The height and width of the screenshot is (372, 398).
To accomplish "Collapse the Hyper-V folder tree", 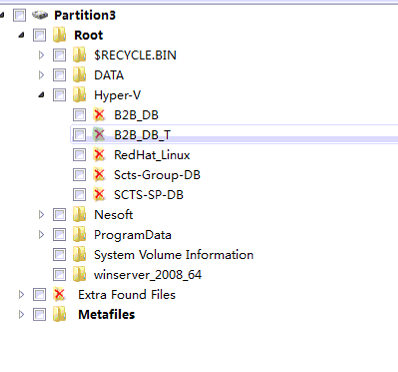I will (41, 95).
